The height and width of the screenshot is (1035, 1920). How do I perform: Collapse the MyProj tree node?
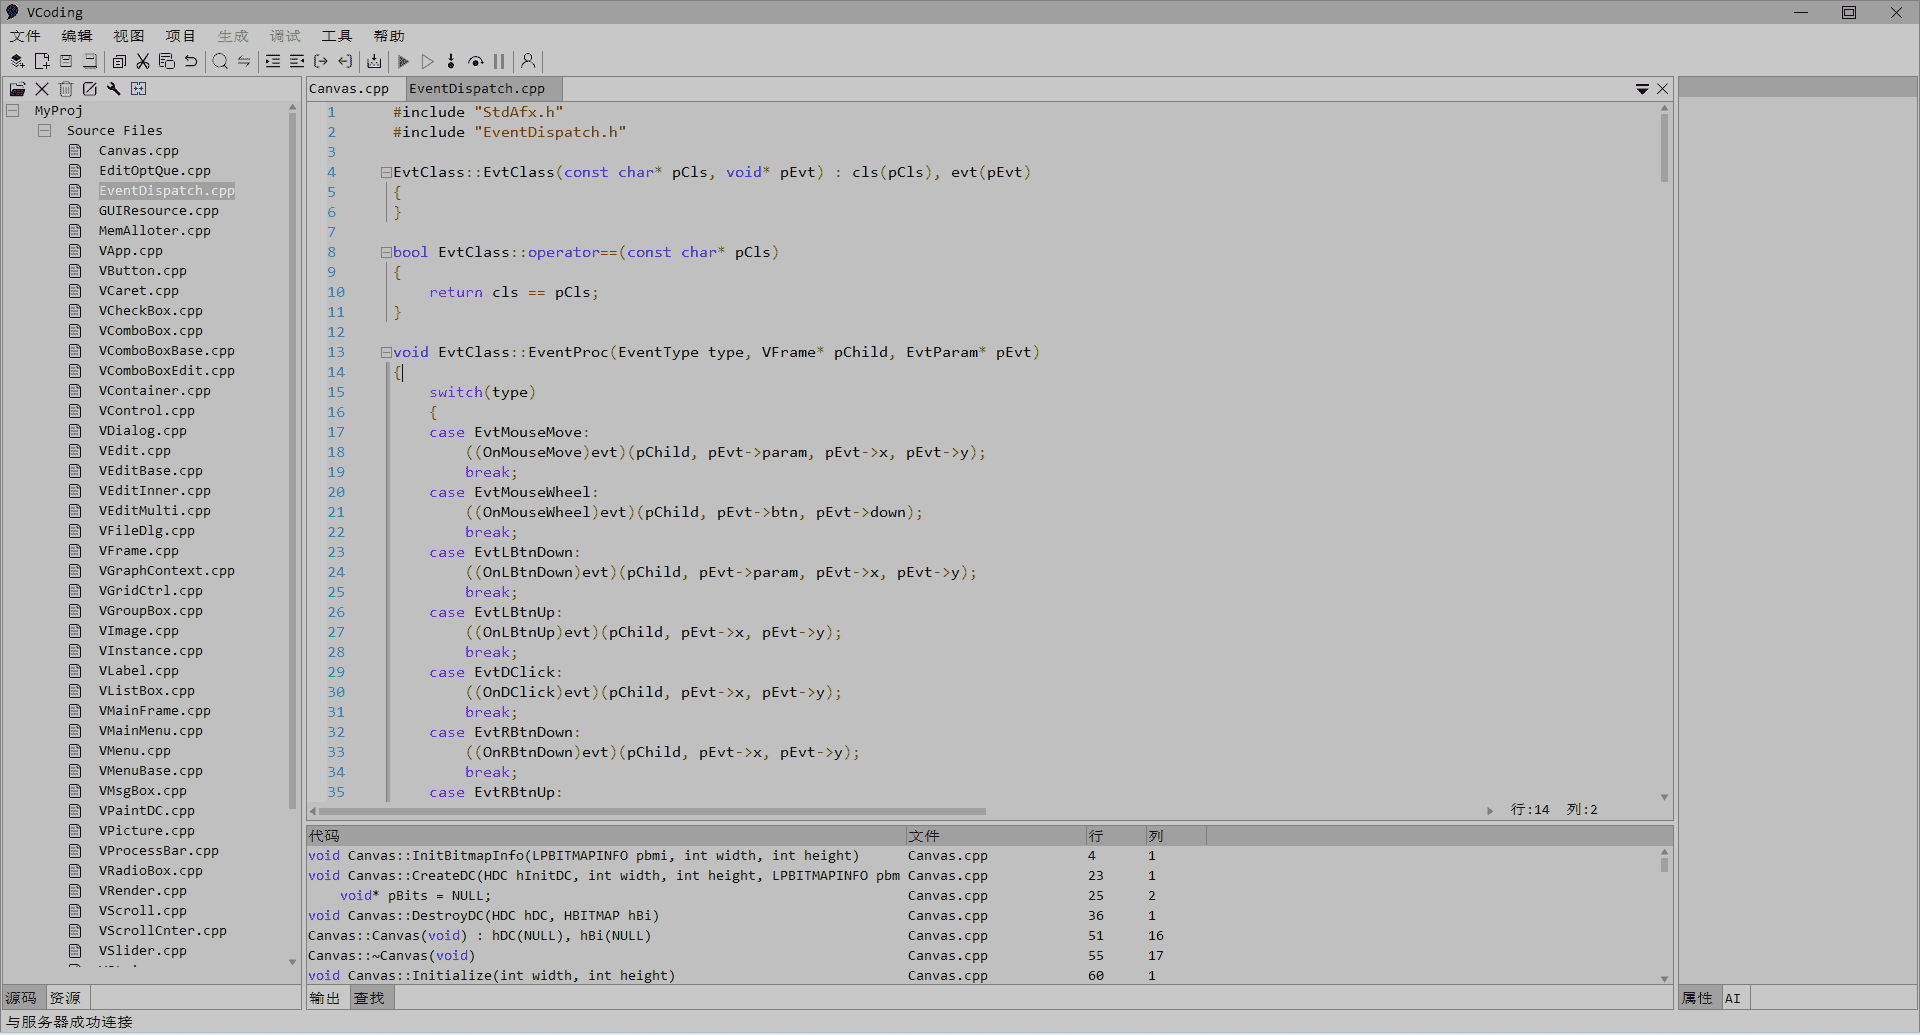tap(13, 111)
